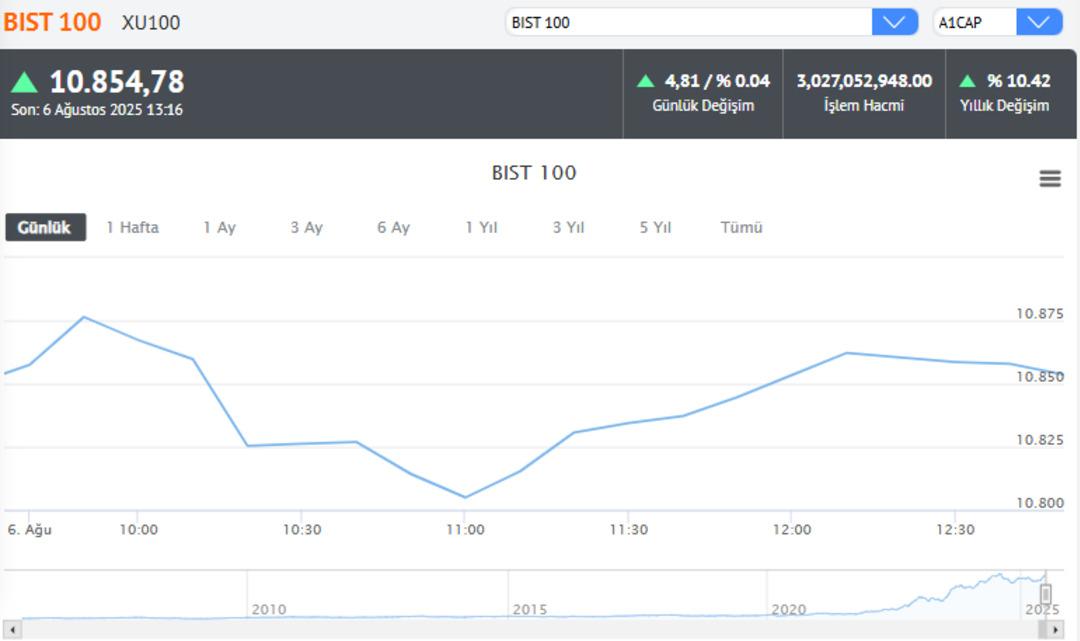Show the 5 Yıl chart range
Image resolution: width=1080 pixels, height=641 pixels.
[655, 227]
